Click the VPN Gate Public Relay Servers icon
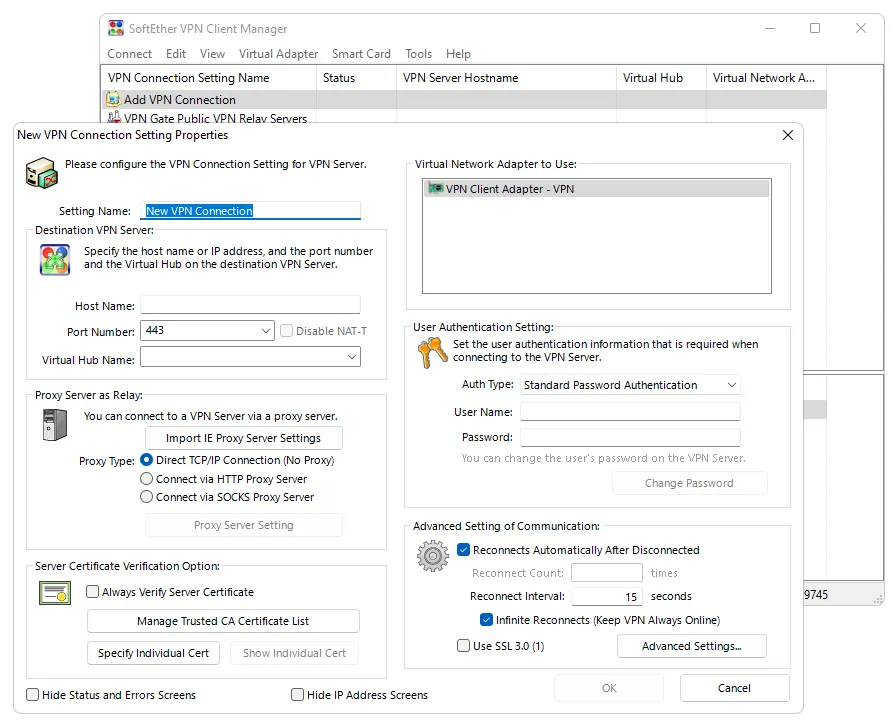The image size is (895, 724). pos(113,118)
